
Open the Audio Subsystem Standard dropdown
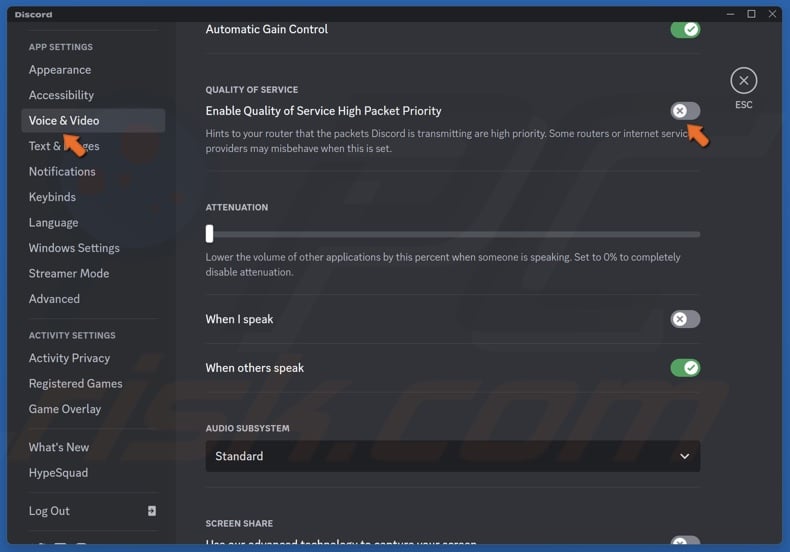[452, 456]
